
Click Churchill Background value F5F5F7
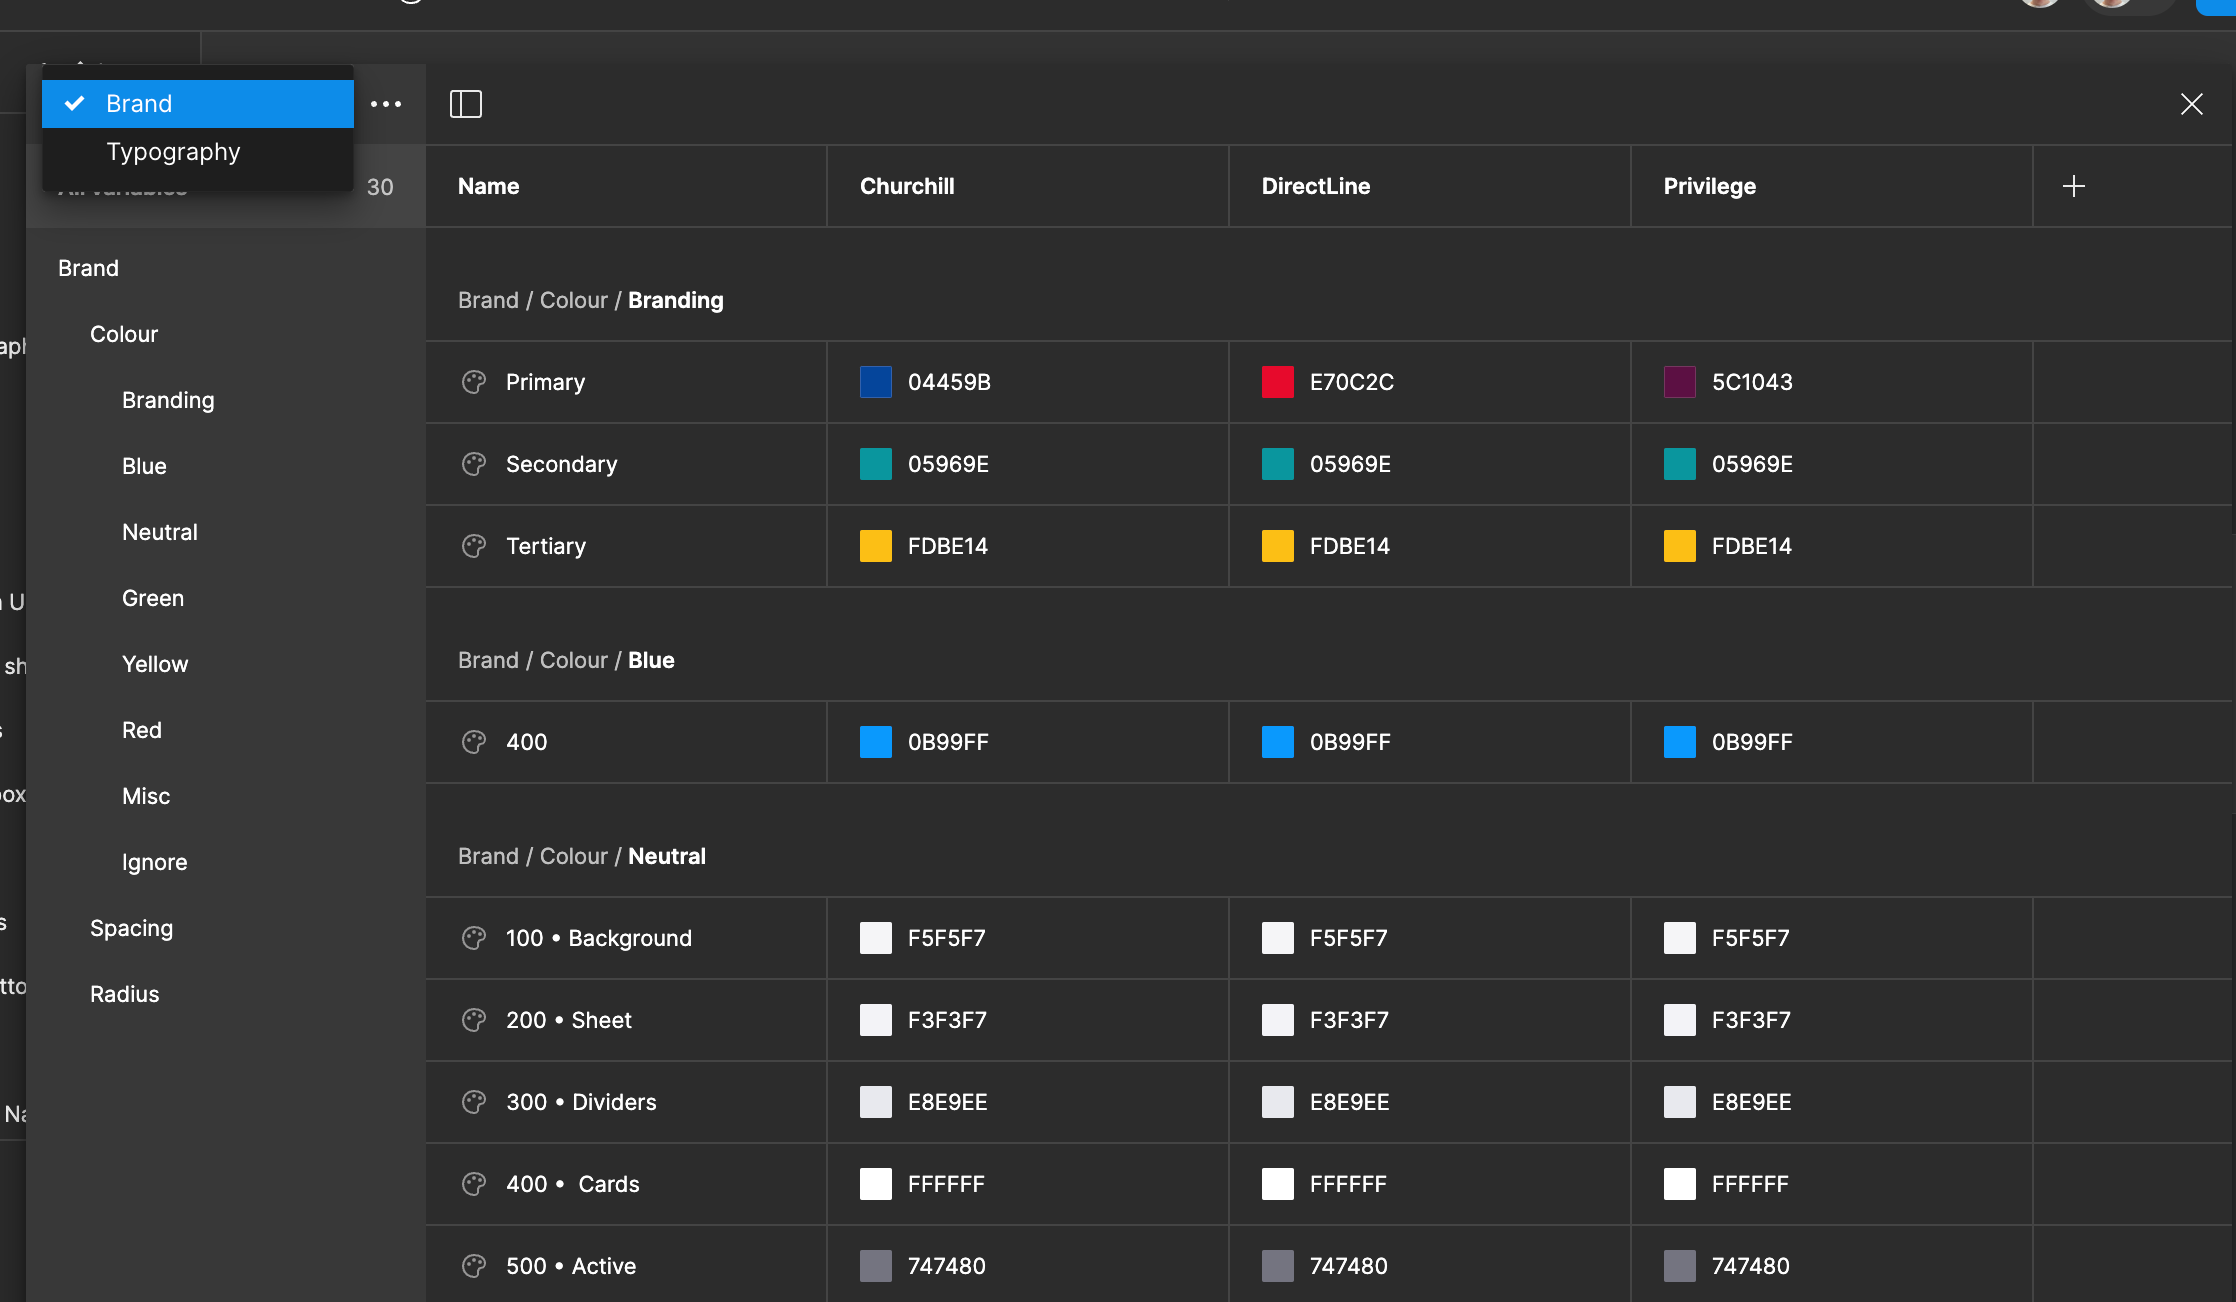pyautogui.click(x=947, y=938)
